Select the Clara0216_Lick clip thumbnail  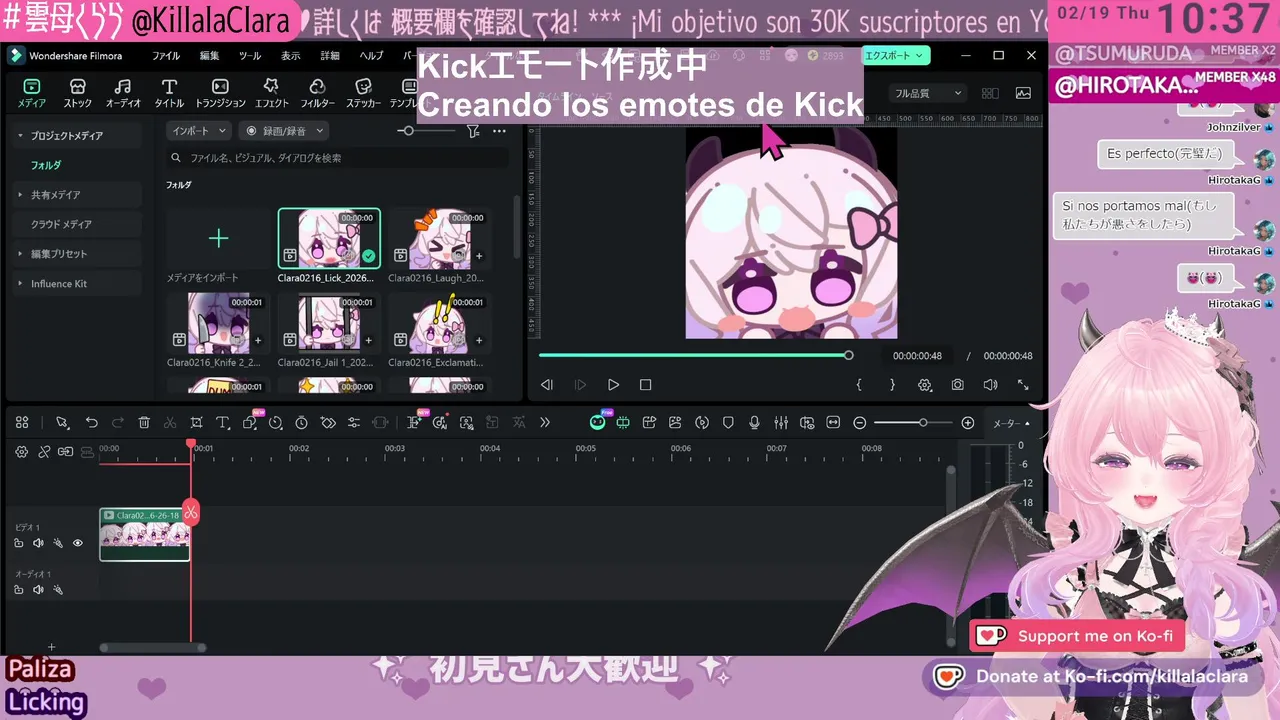click(329, 238)
